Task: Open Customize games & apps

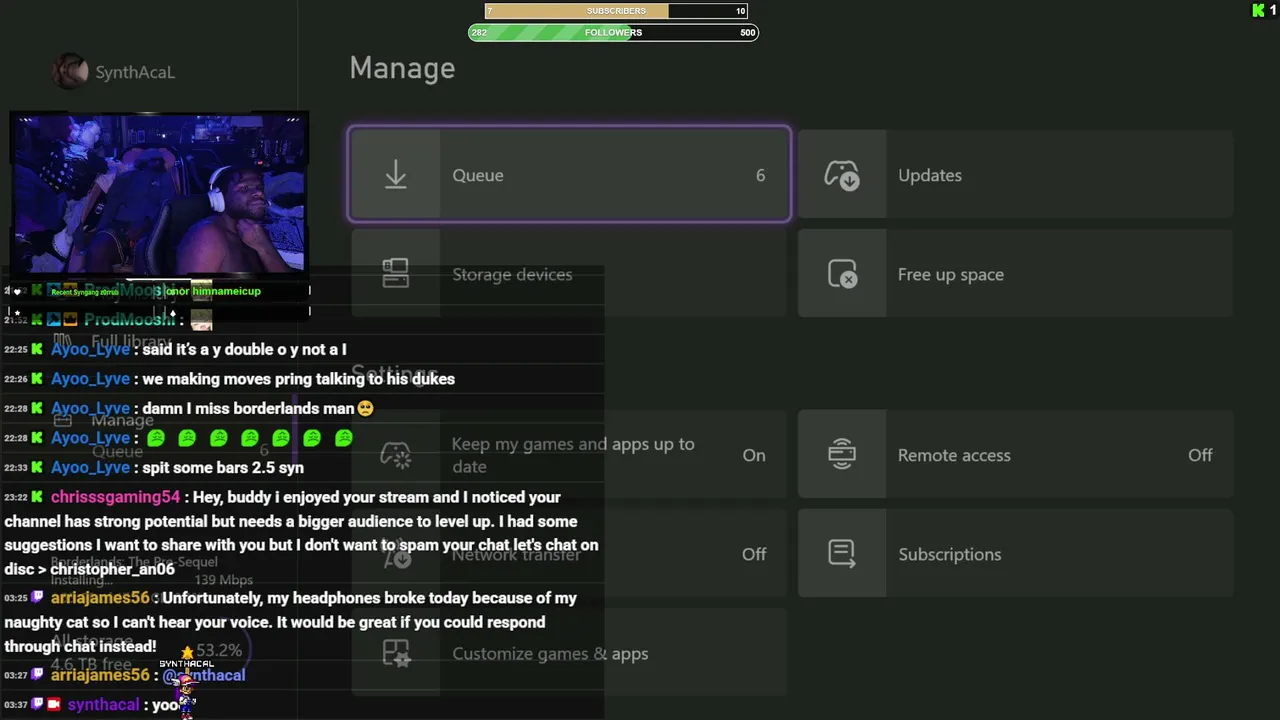Action: click(569, 653)
